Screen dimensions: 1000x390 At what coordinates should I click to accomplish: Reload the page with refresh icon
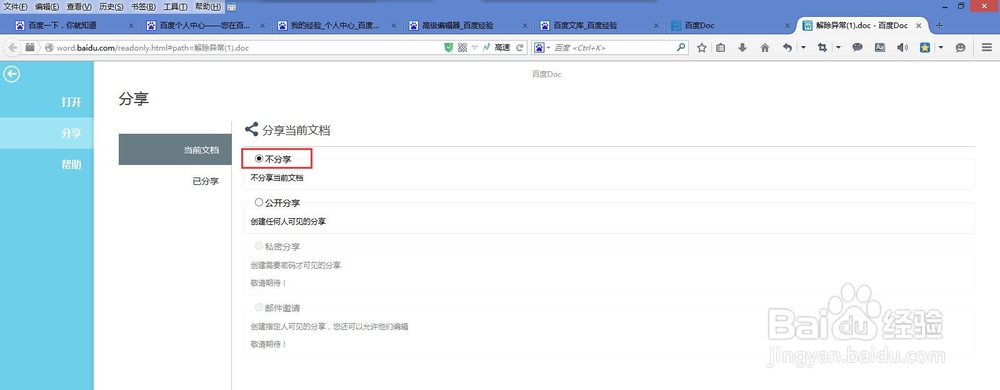coord(519,47)
